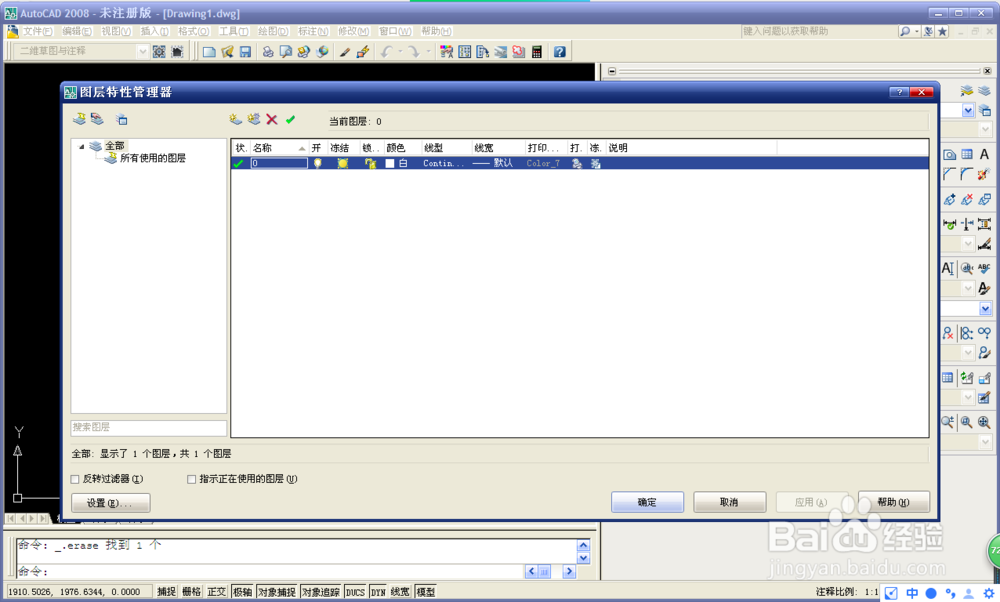Toggle 正交 ortho mode in status bar
1000x602 pixels.
coord(216,592)
